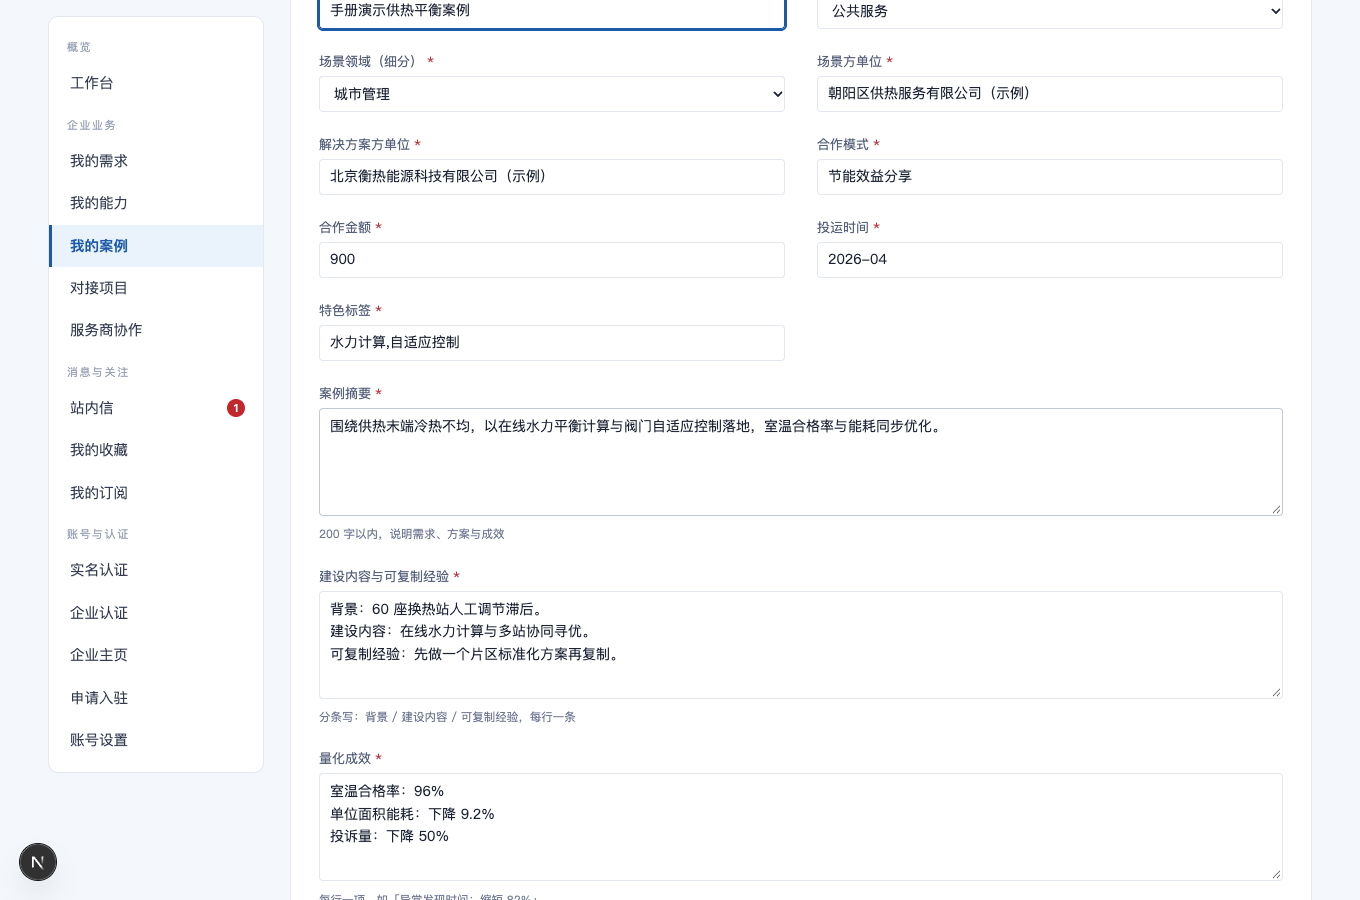The width and height of the screenshot is (1360, 900).
Task: Open 对接项目 page
Action: point(156,288)
